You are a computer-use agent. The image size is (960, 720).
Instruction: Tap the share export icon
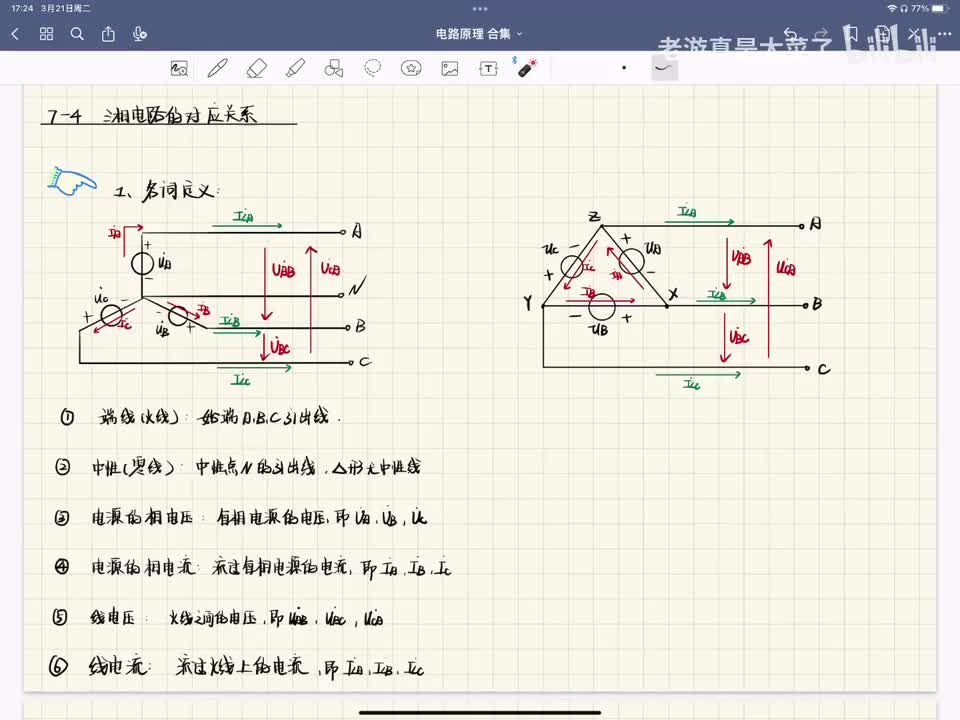108,34
